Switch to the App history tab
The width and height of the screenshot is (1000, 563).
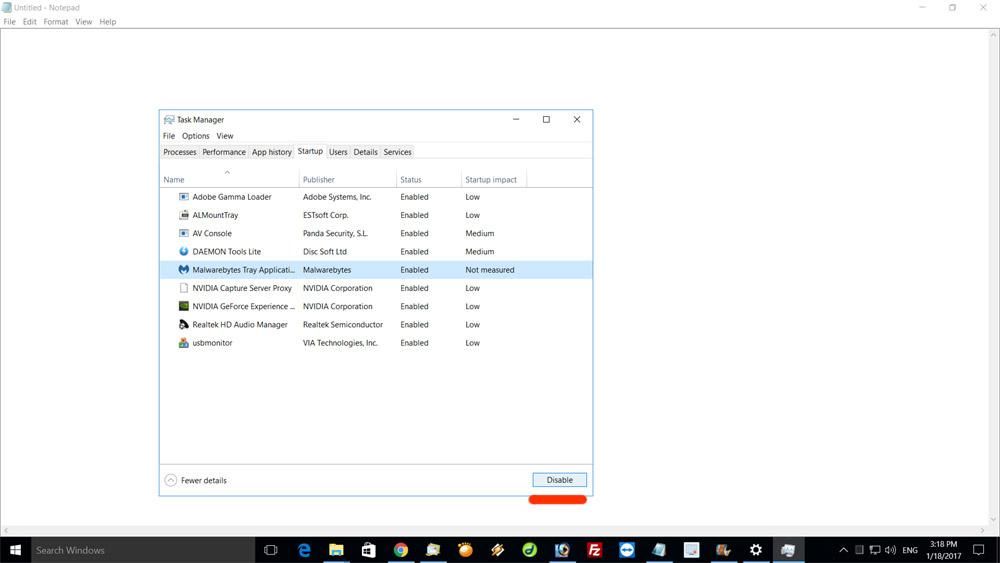(x=272, y=152)
